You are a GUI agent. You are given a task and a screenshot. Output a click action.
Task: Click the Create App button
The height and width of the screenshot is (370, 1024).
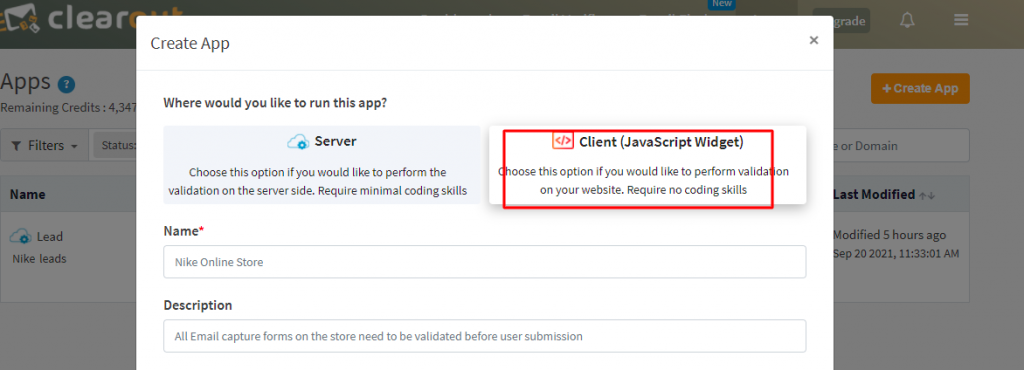click(x=920, y=89)
